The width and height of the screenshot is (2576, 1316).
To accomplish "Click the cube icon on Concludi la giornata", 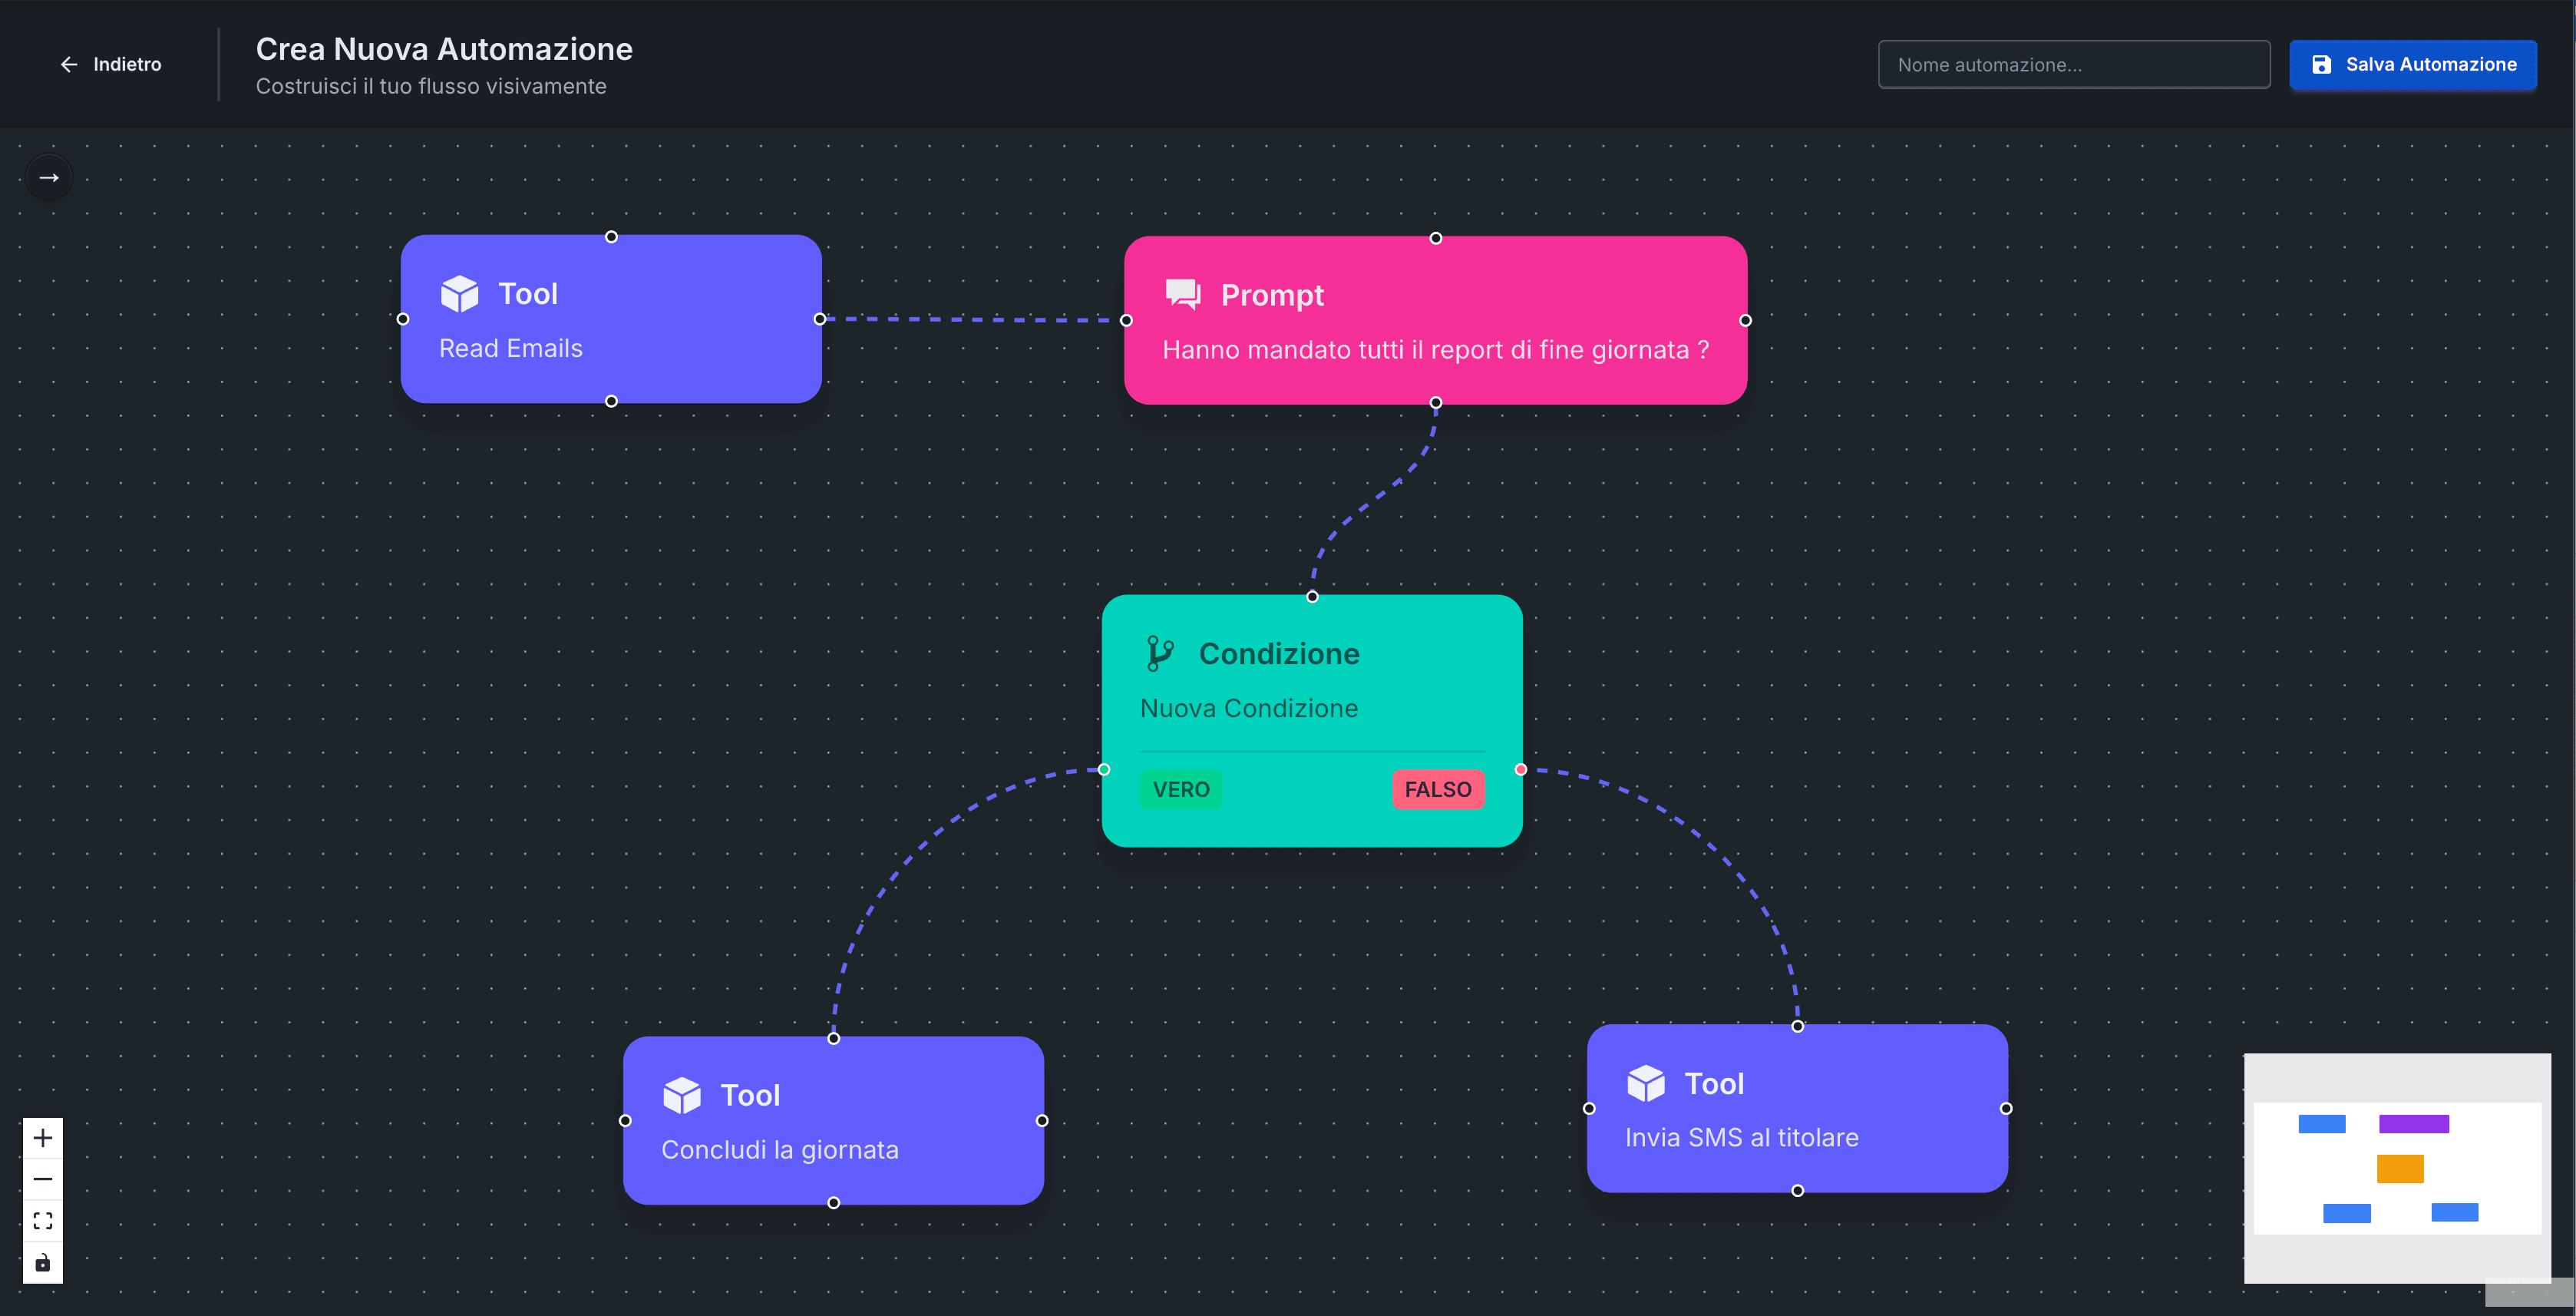I will 684,1095.
